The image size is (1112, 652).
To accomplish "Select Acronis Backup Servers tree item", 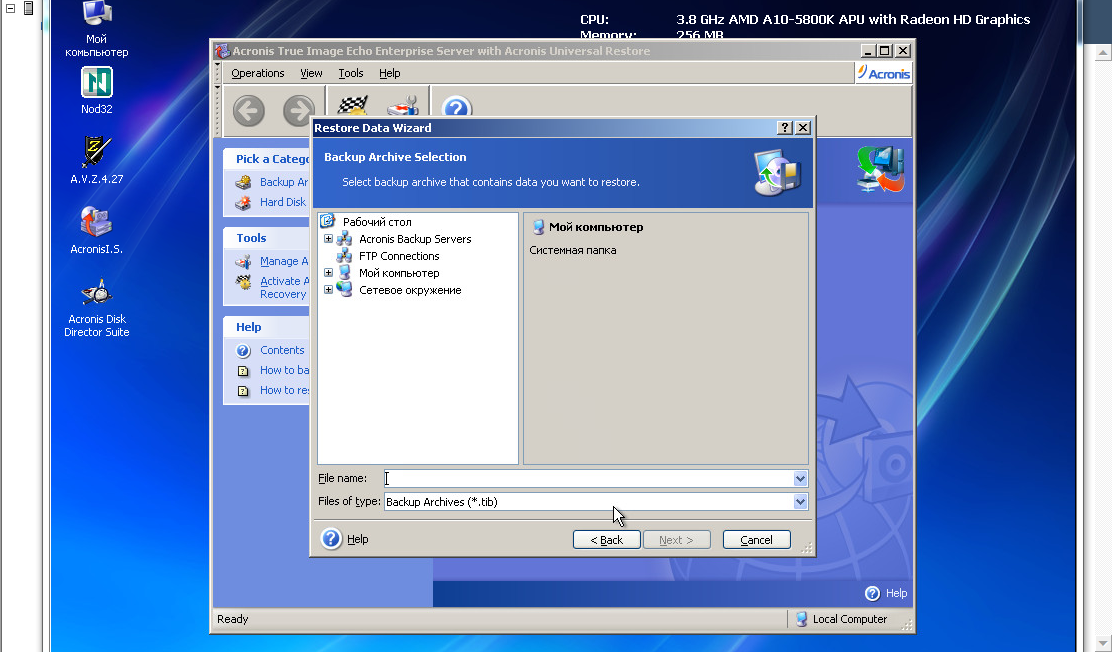I will point(415,239).
